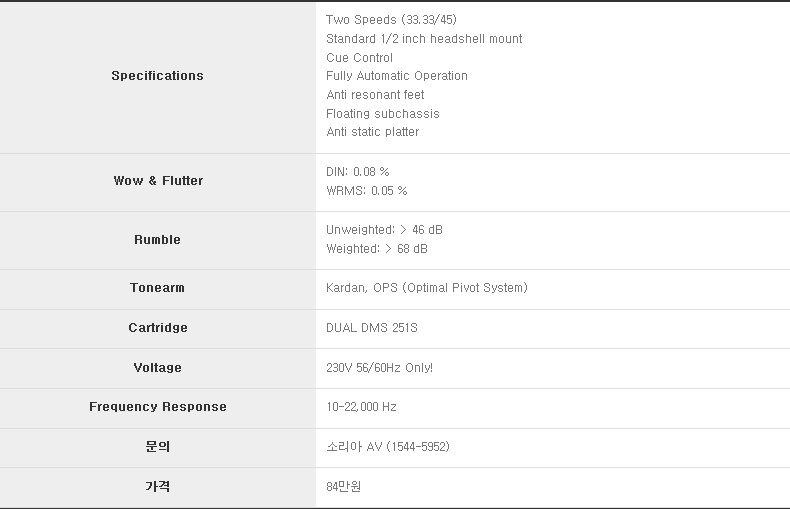Click the Two Speeds (33.33/45) text

391,20
